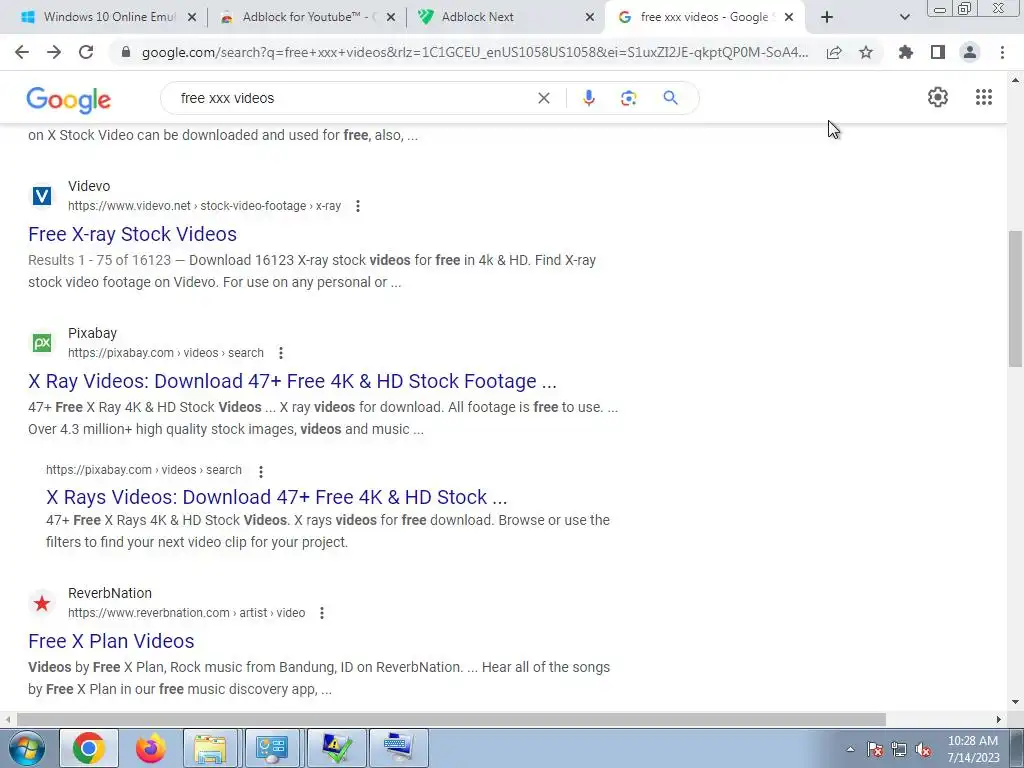Screen dimensions: 1024x768
Task: Open a new browser tab
Action: tap(827, 17)
